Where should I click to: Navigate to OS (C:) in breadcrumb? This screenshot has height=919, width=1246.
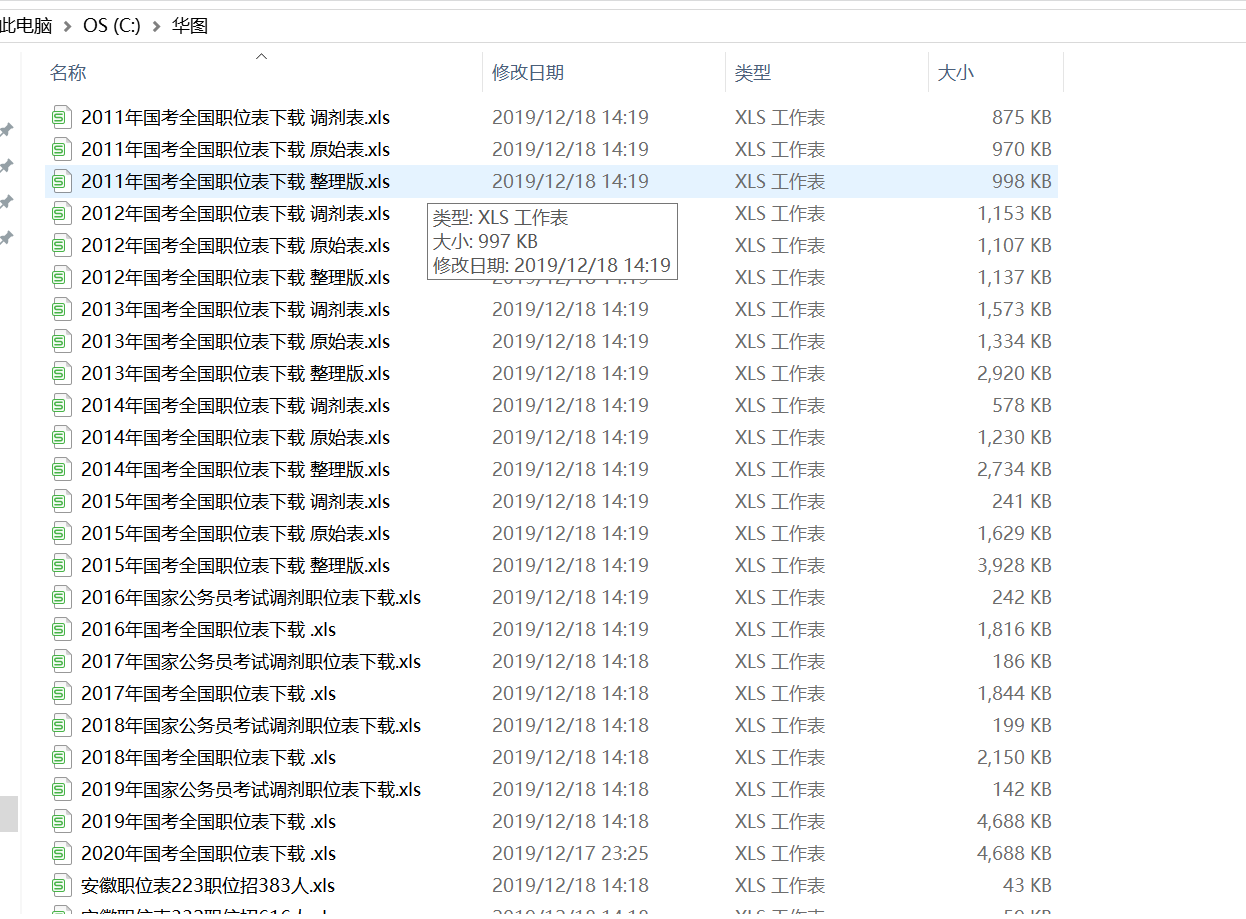pos(111,26)
